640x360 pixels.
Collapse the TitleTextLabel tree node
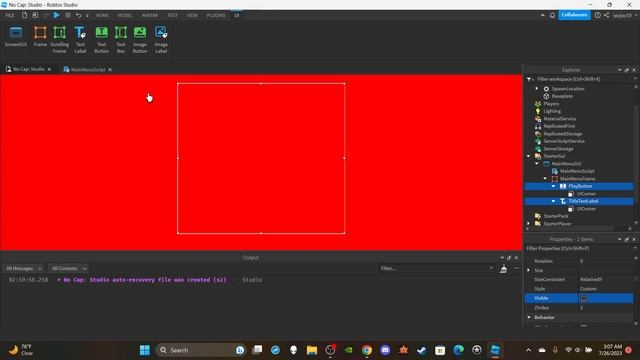point(553,201)
